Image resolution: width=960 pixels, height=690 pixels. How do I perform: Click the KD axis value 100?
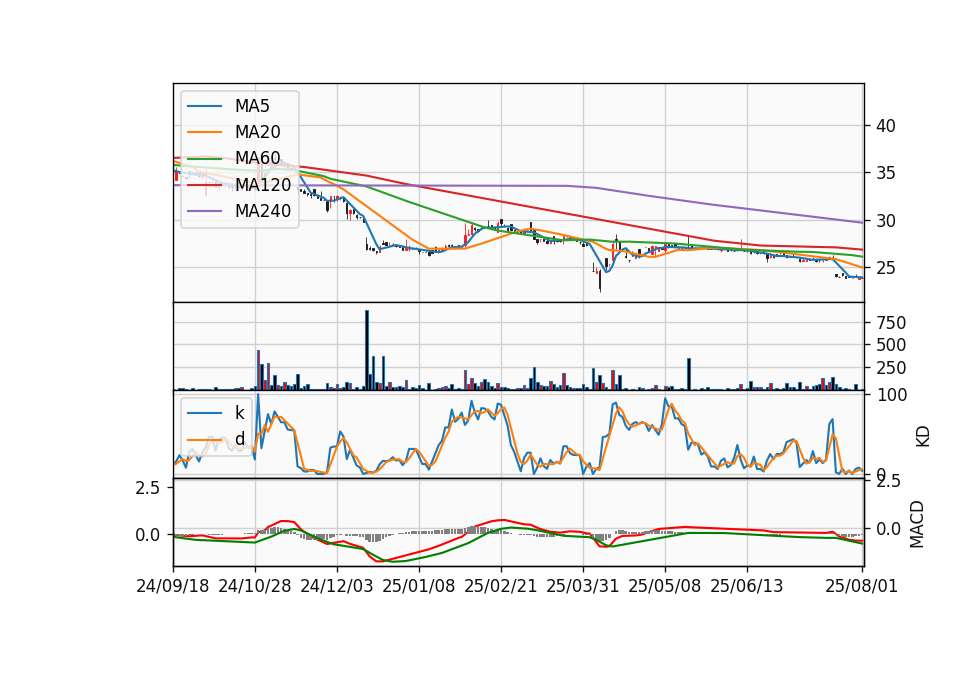coord(892,395)
